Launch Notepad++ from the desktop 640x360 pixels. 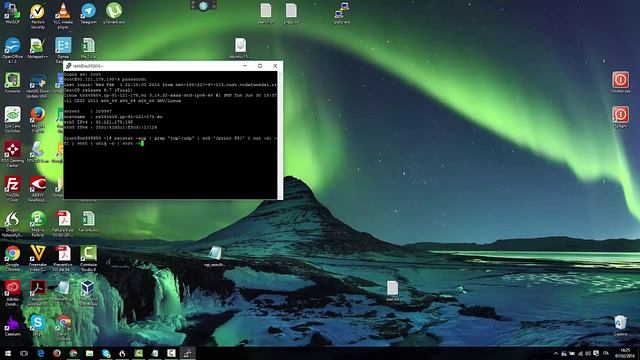[38, 48]
